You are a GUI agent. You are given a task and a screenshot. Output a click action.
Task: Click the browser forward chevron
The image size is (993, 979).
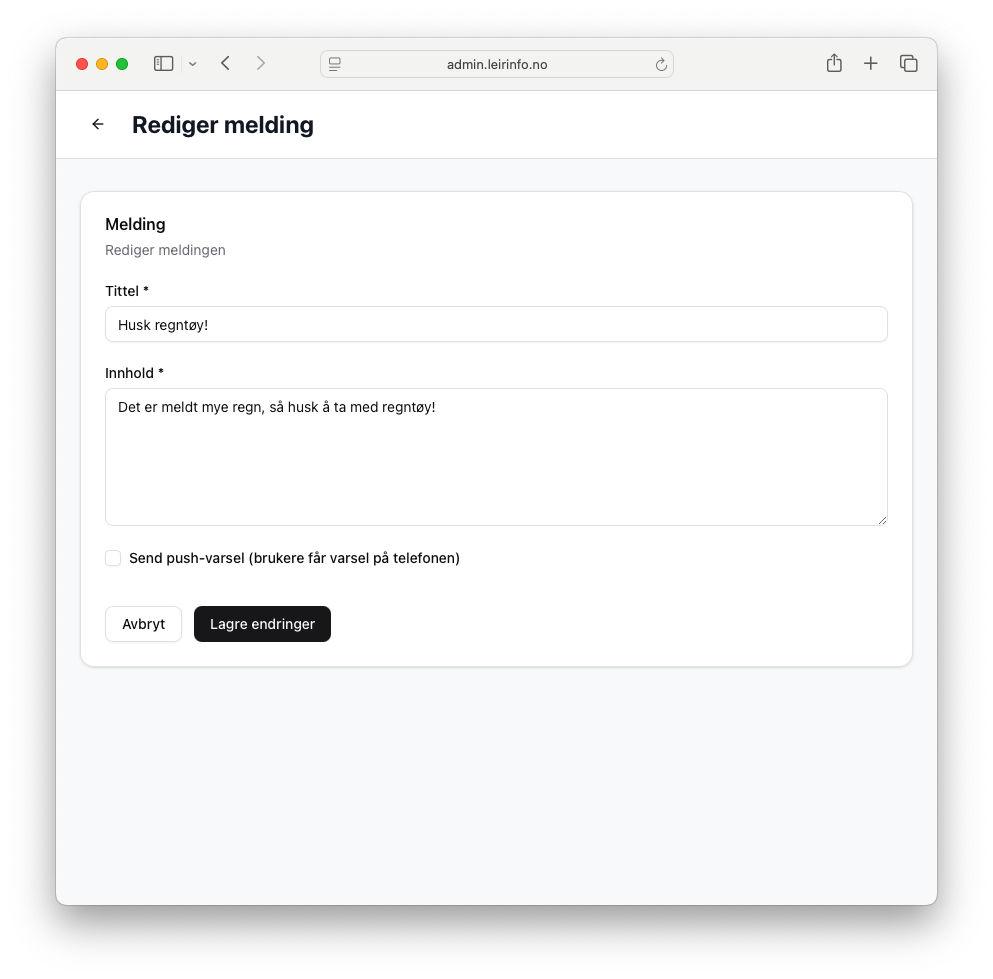(261, 64)
